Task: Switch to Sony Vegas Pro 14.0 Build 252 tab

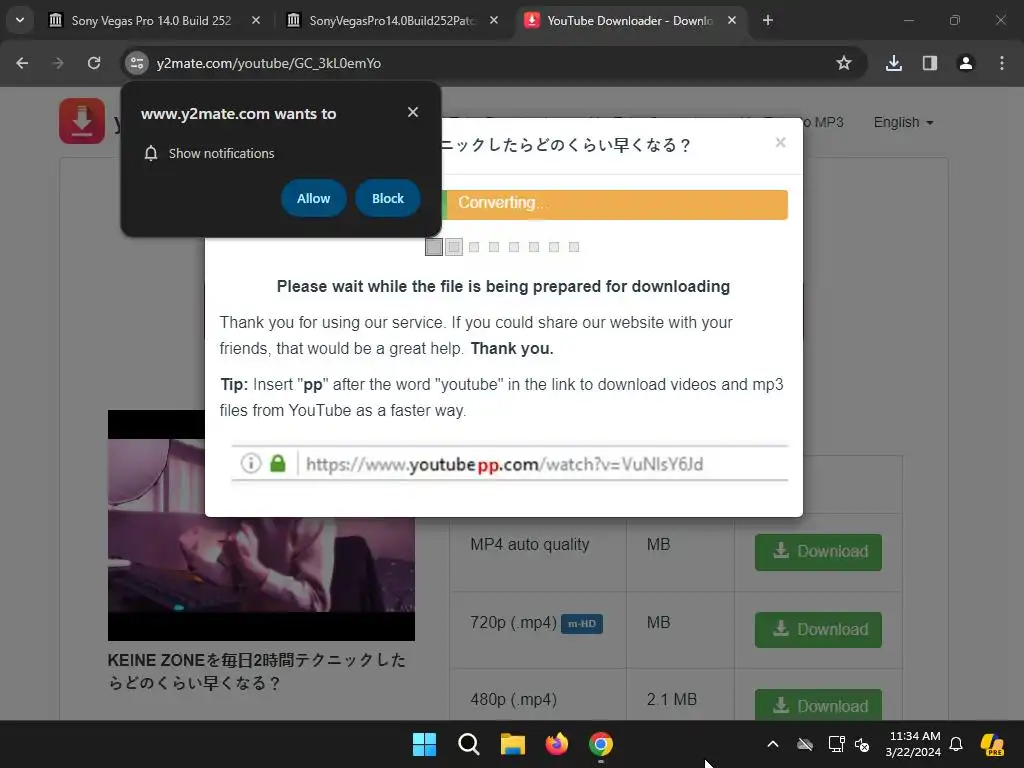Action: pos(152,21)
